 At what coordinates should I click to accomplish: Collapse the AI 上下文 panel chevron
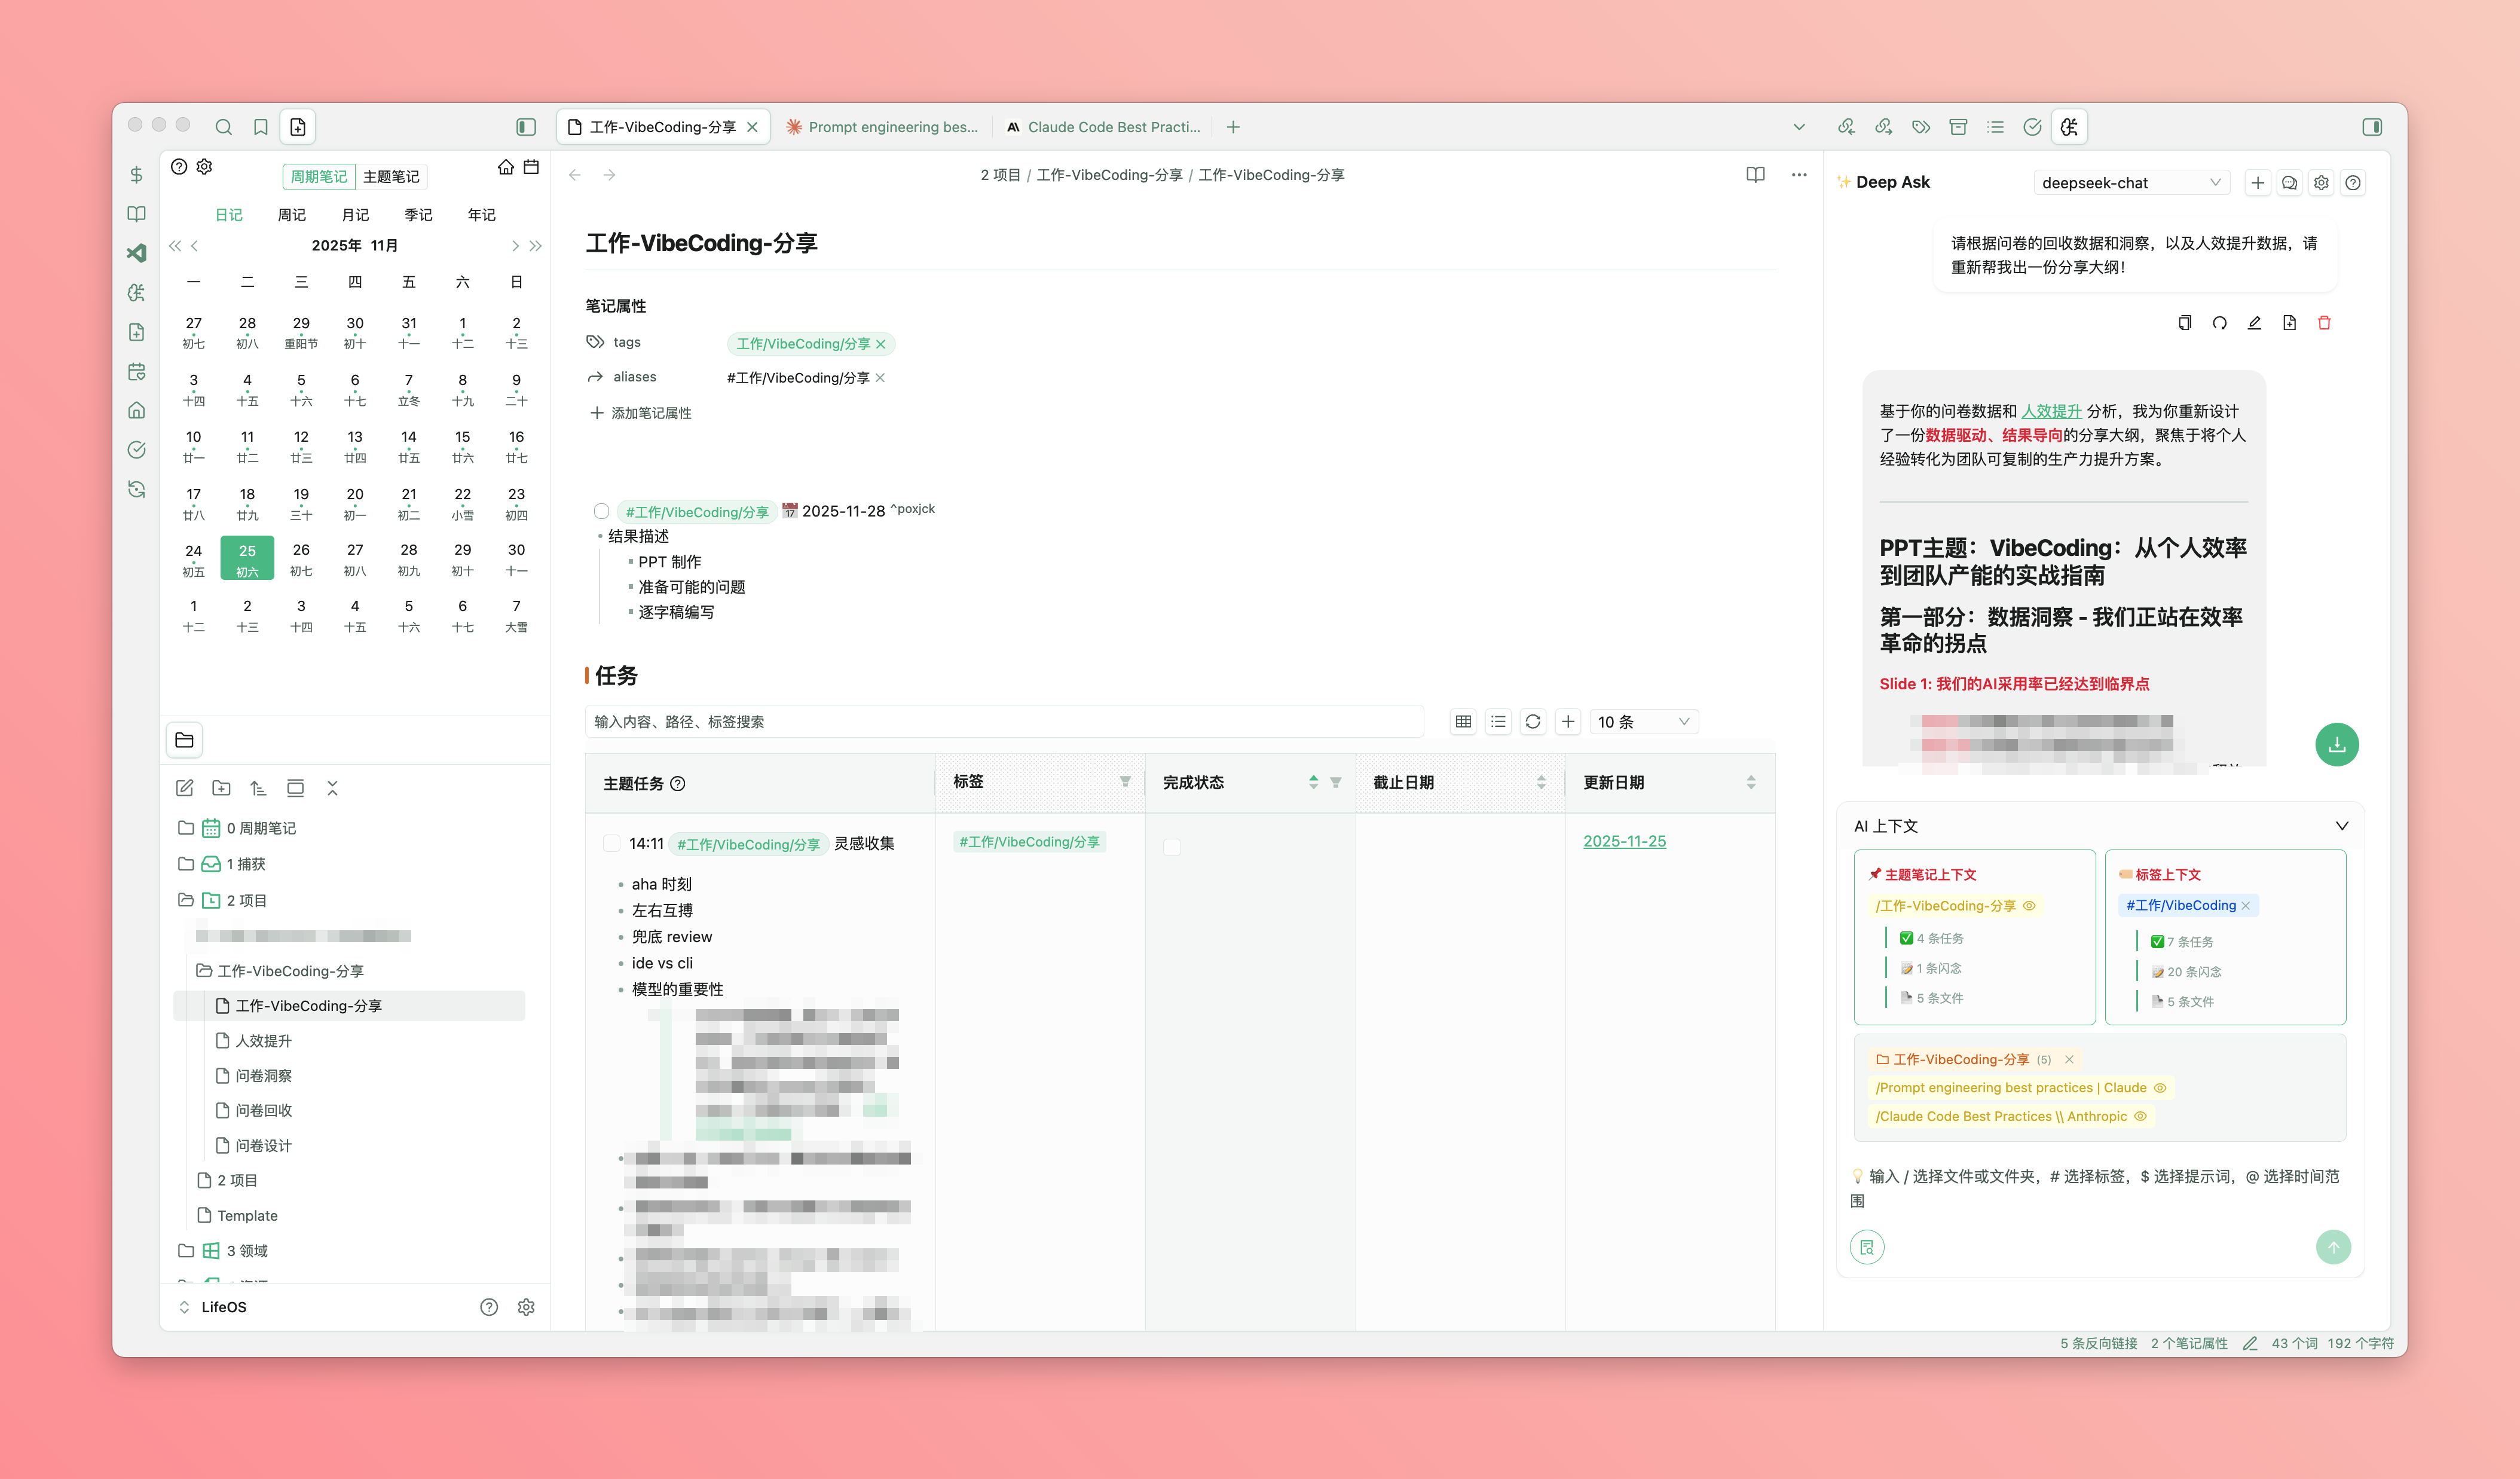click(x=2341, y=826)
